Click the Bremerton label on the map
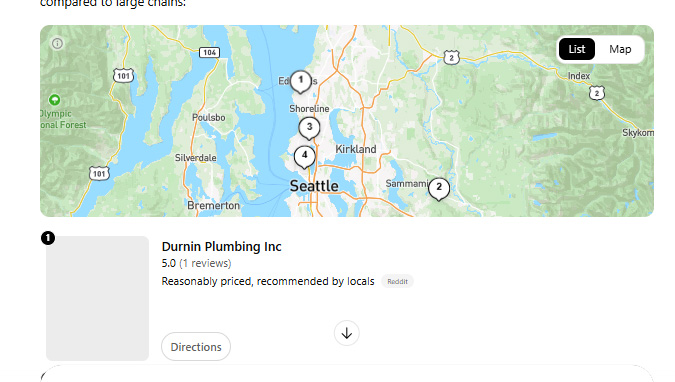This screenshot has height=382, width=675. click(x=213, y=205)
